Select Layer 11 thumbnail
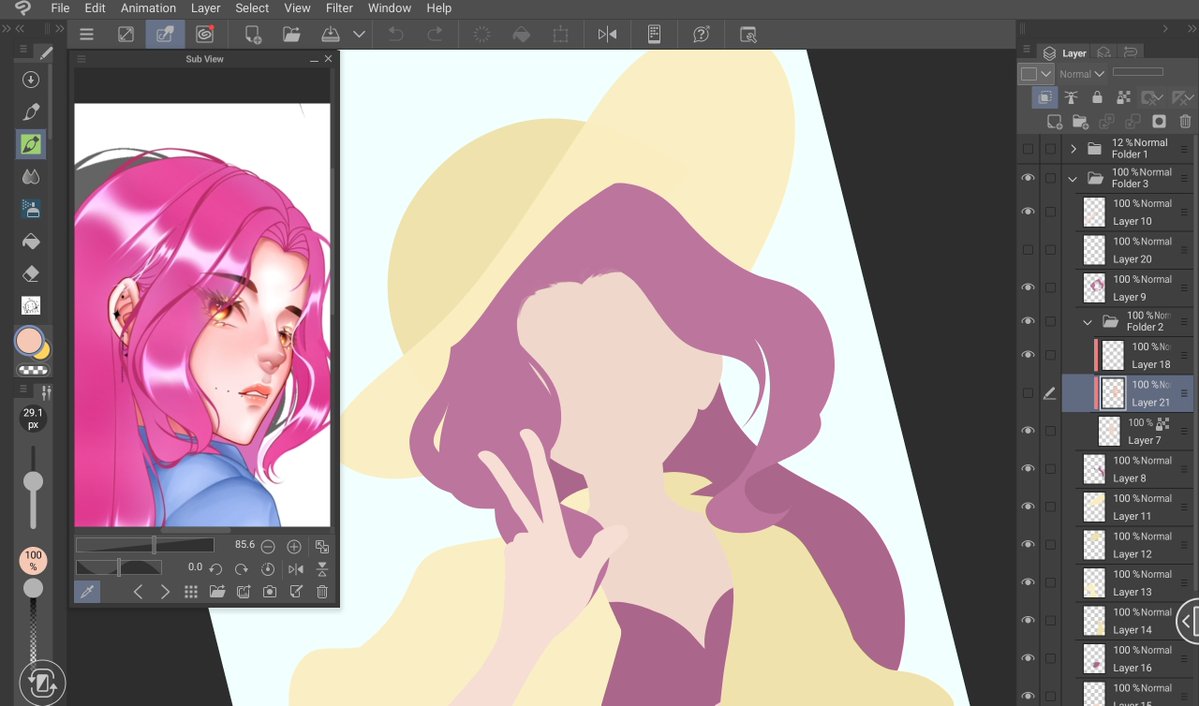1199x706 pixels. [x=1094, y=506]
